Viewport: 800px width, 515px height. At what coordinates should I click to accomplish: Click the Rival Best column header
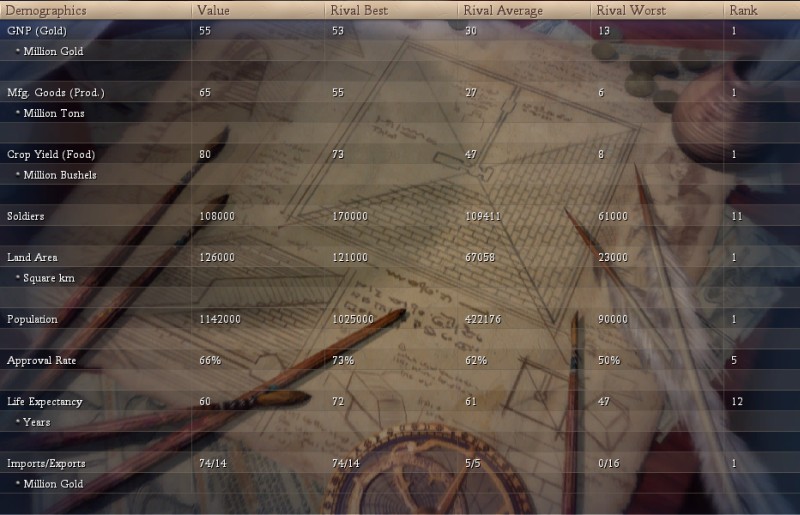358,10
